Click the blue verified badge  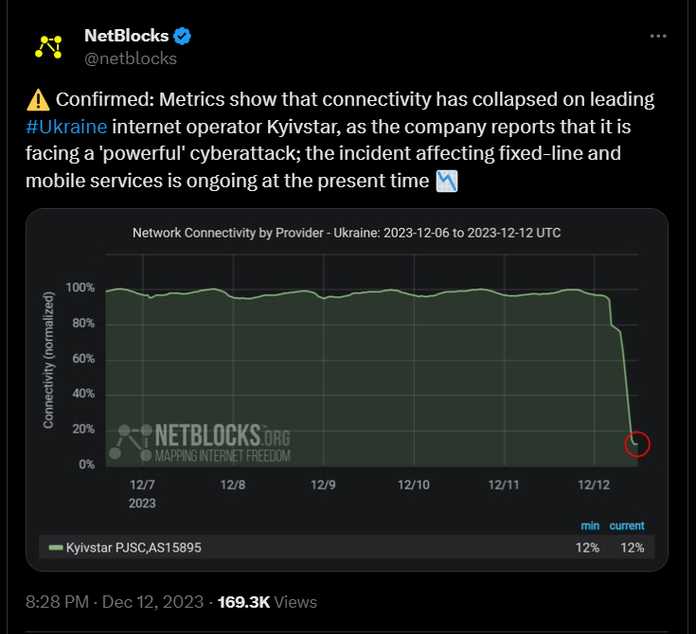point(182,36)
